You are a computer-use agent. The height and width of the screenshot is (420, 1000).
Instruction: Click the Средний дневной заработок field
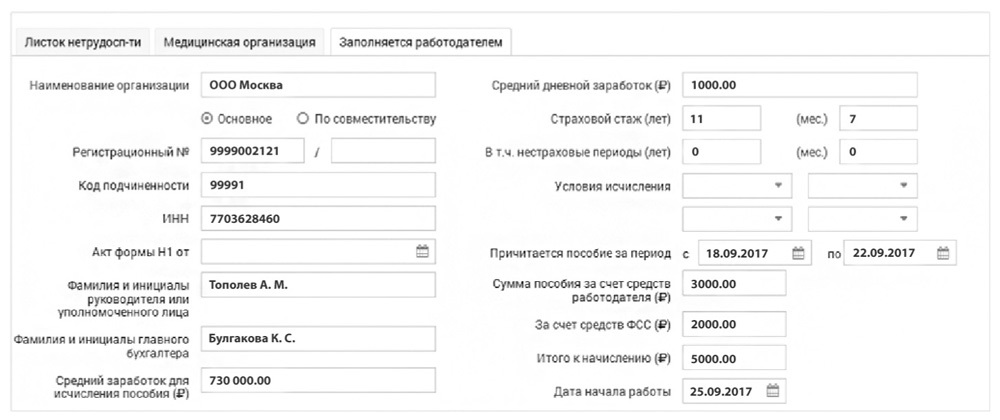(800, 85)
